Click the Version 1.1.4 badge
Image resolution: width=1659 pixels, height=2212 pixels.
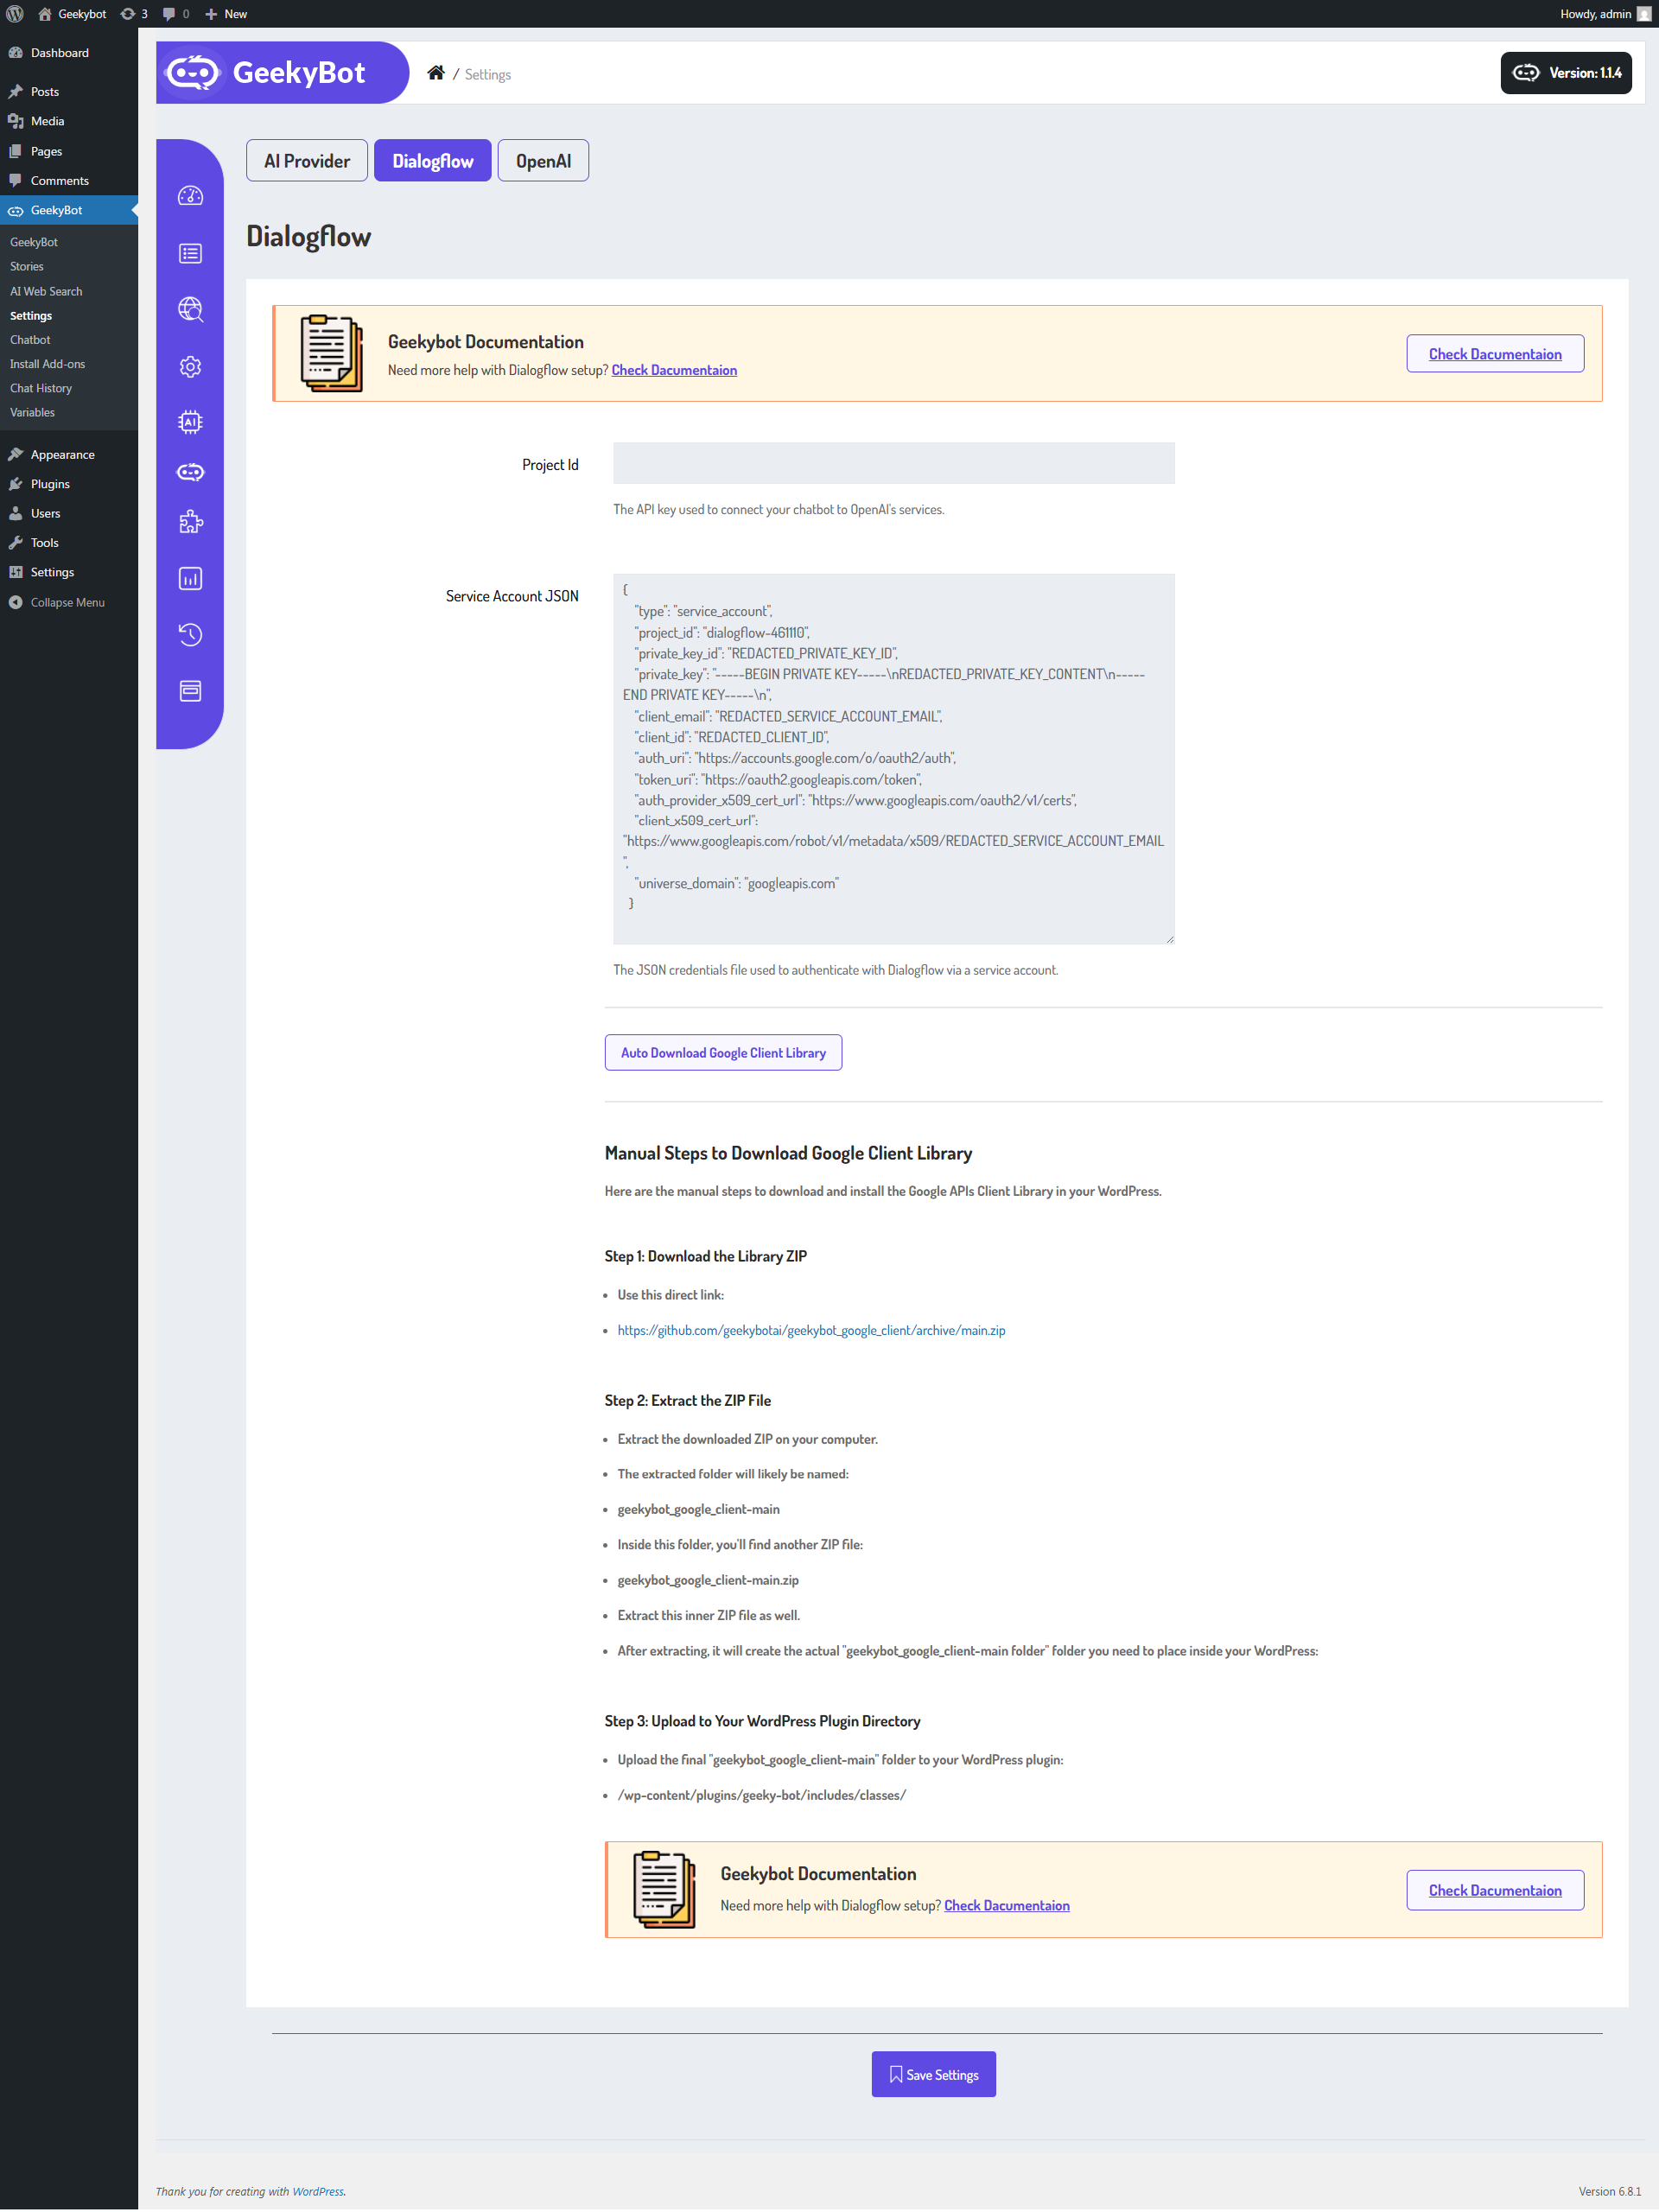pos(1566,73)
